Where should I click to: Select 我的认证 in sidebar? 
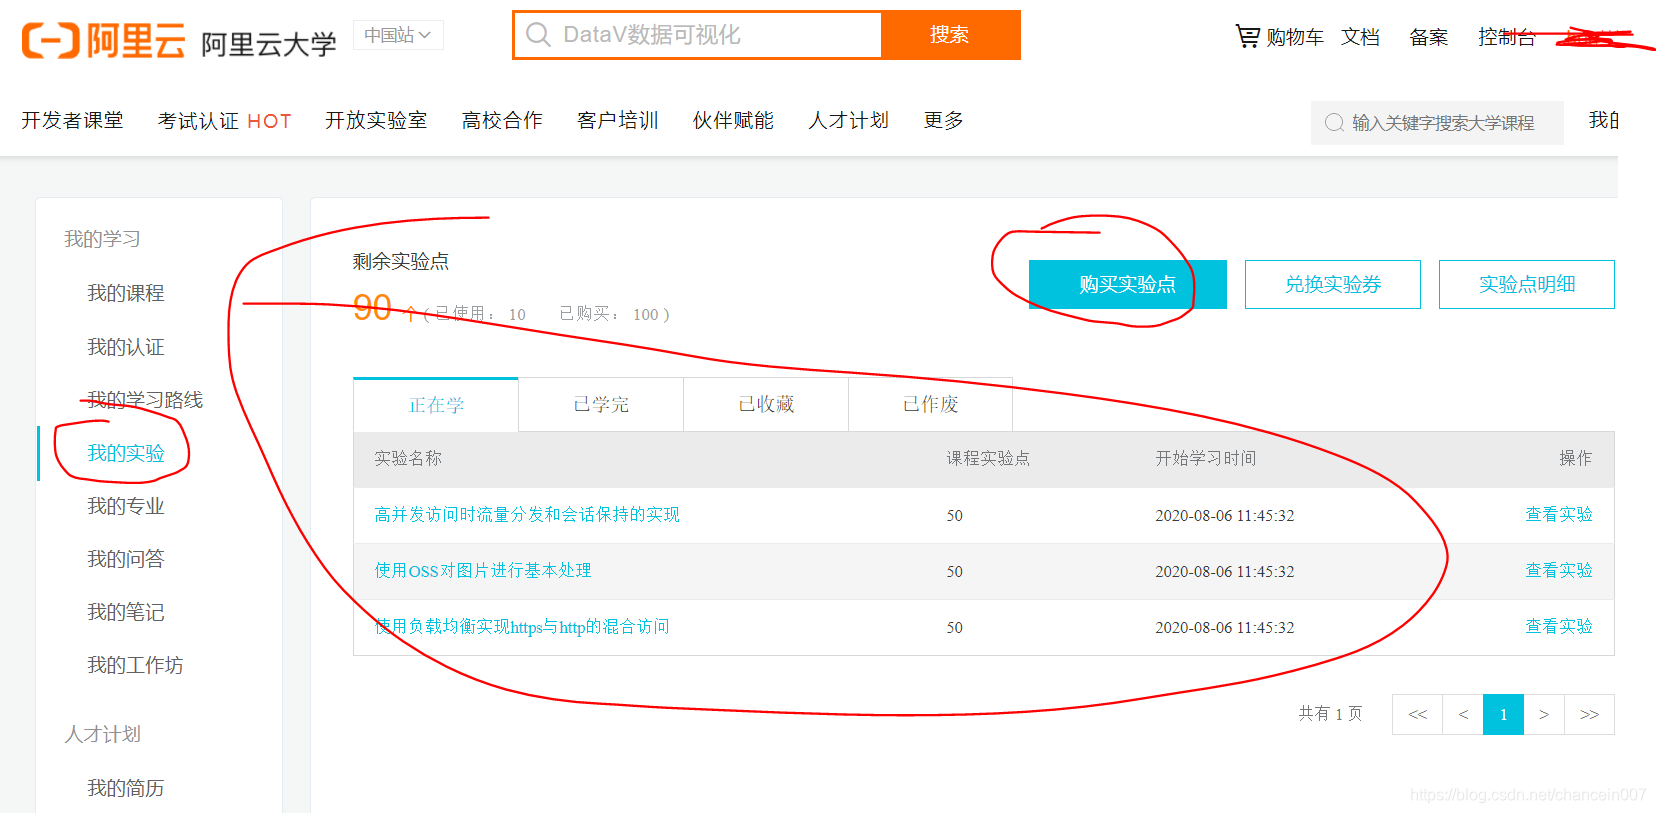point(125,347)
